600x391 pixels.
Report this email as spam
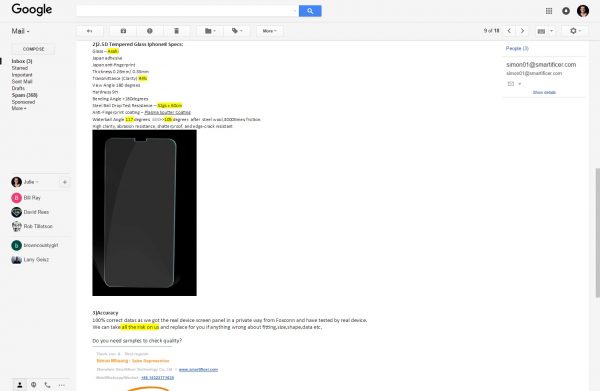pyautogui.click(x=150, y=31)
